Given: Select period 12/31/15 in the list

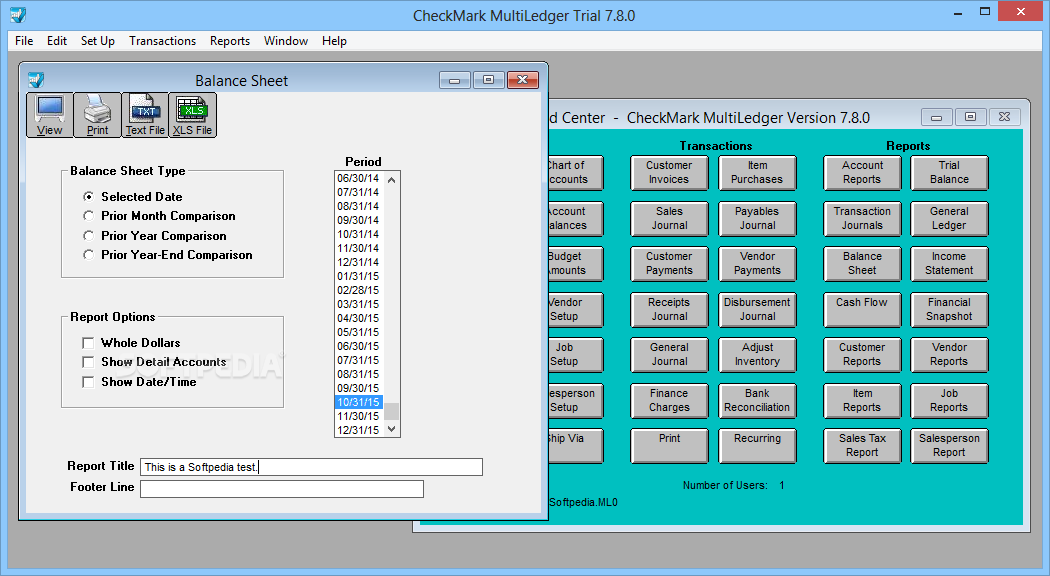Looking at the screenshot, I should pyautogui.click(x=358, y=430).
